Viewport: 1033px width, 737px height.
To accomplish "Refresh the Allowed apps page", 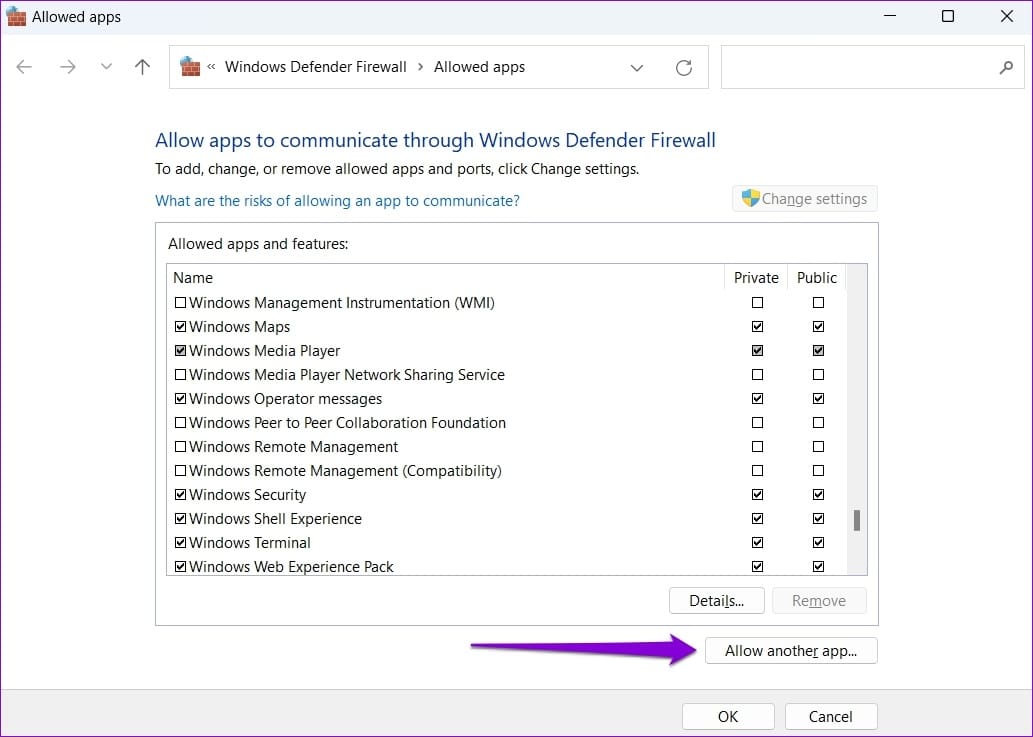I will pyautogui.click(x=684, y=67).
